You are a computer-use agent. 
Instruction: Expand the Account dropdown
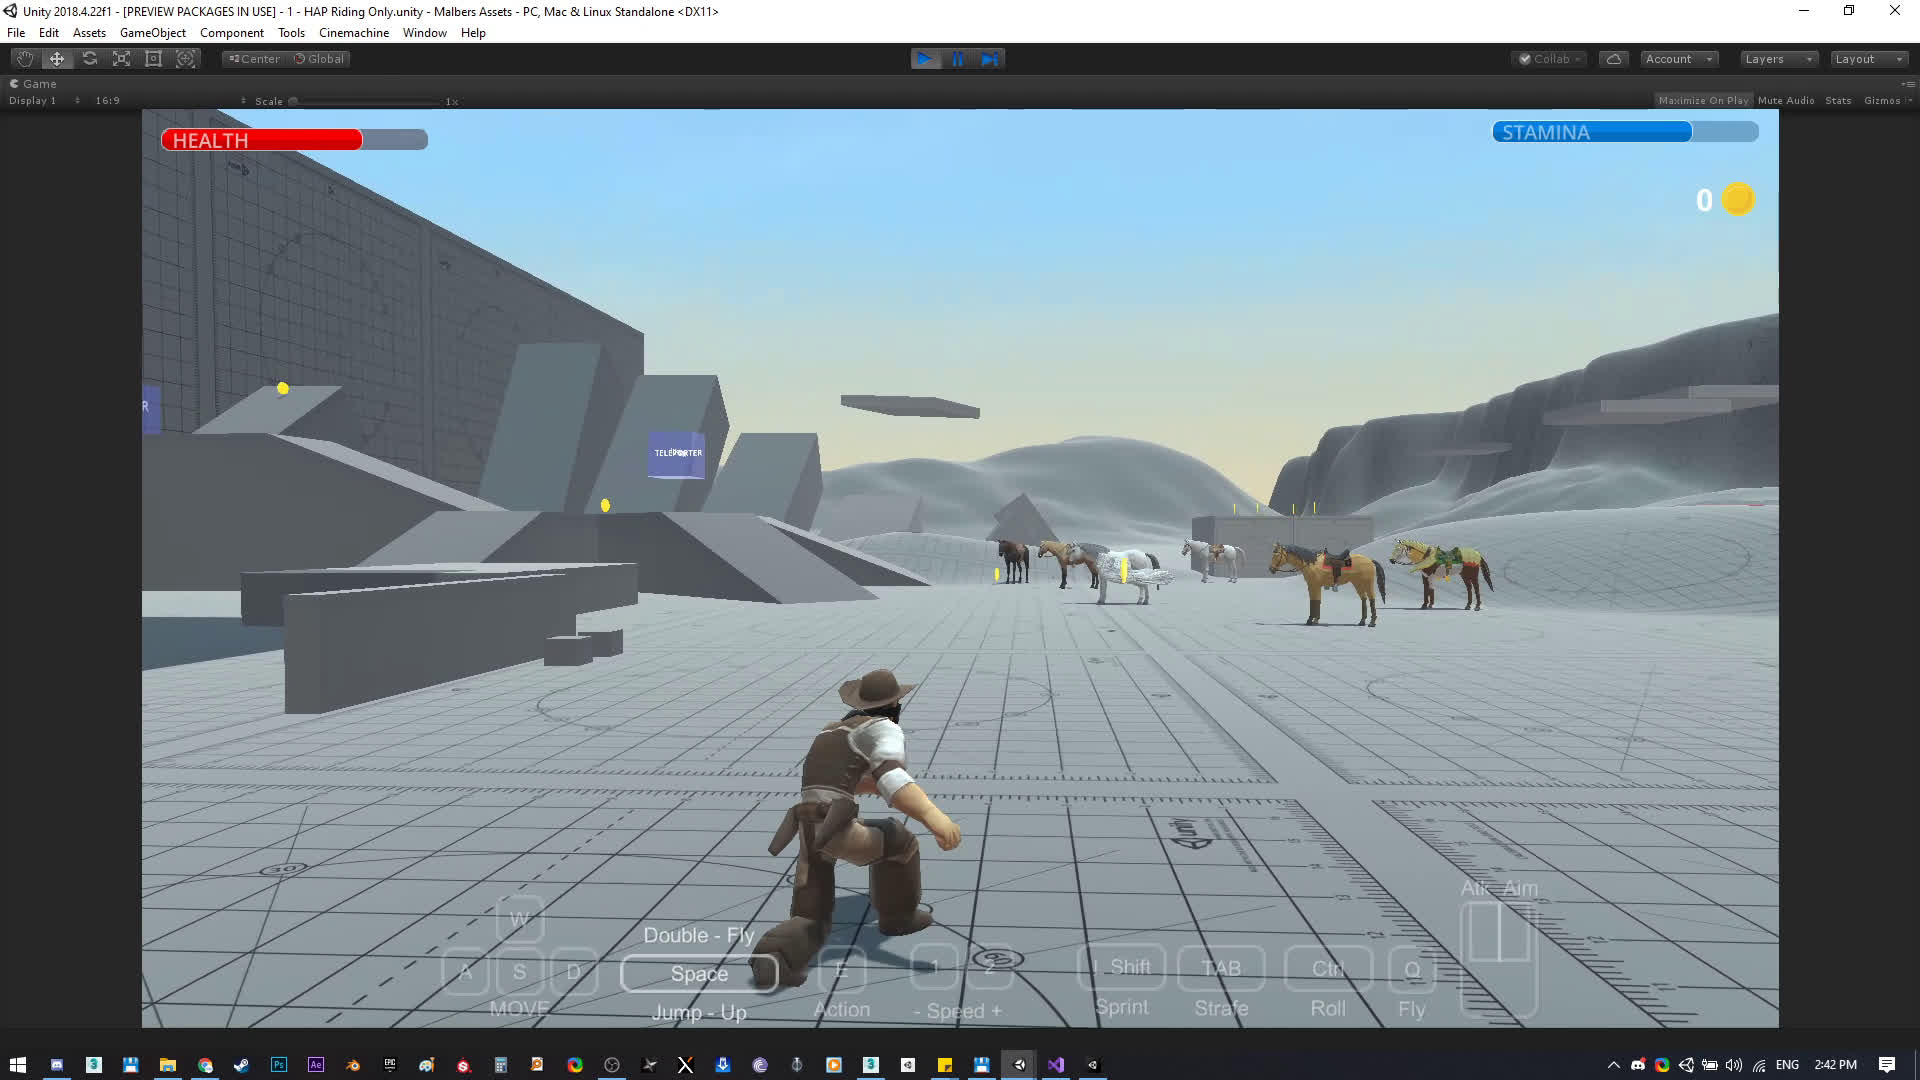tap(1679, 59)
